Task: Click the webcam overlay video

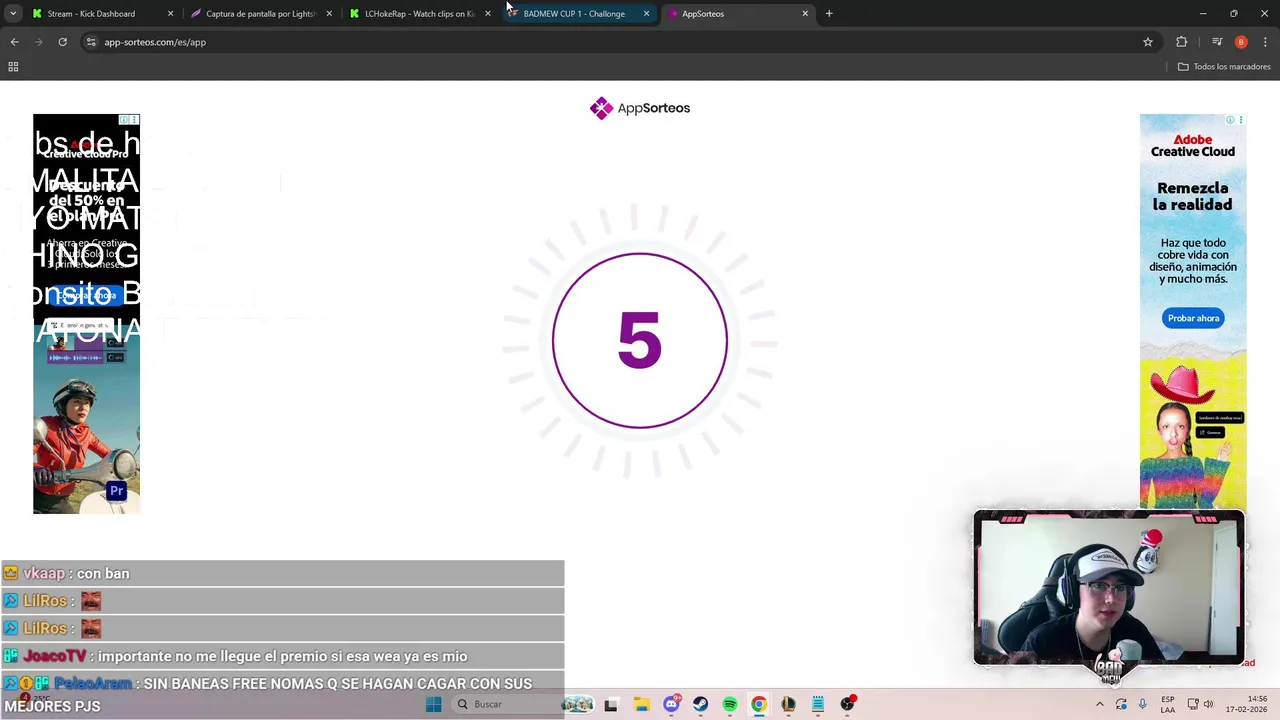Action: (x=1109, y=589)
